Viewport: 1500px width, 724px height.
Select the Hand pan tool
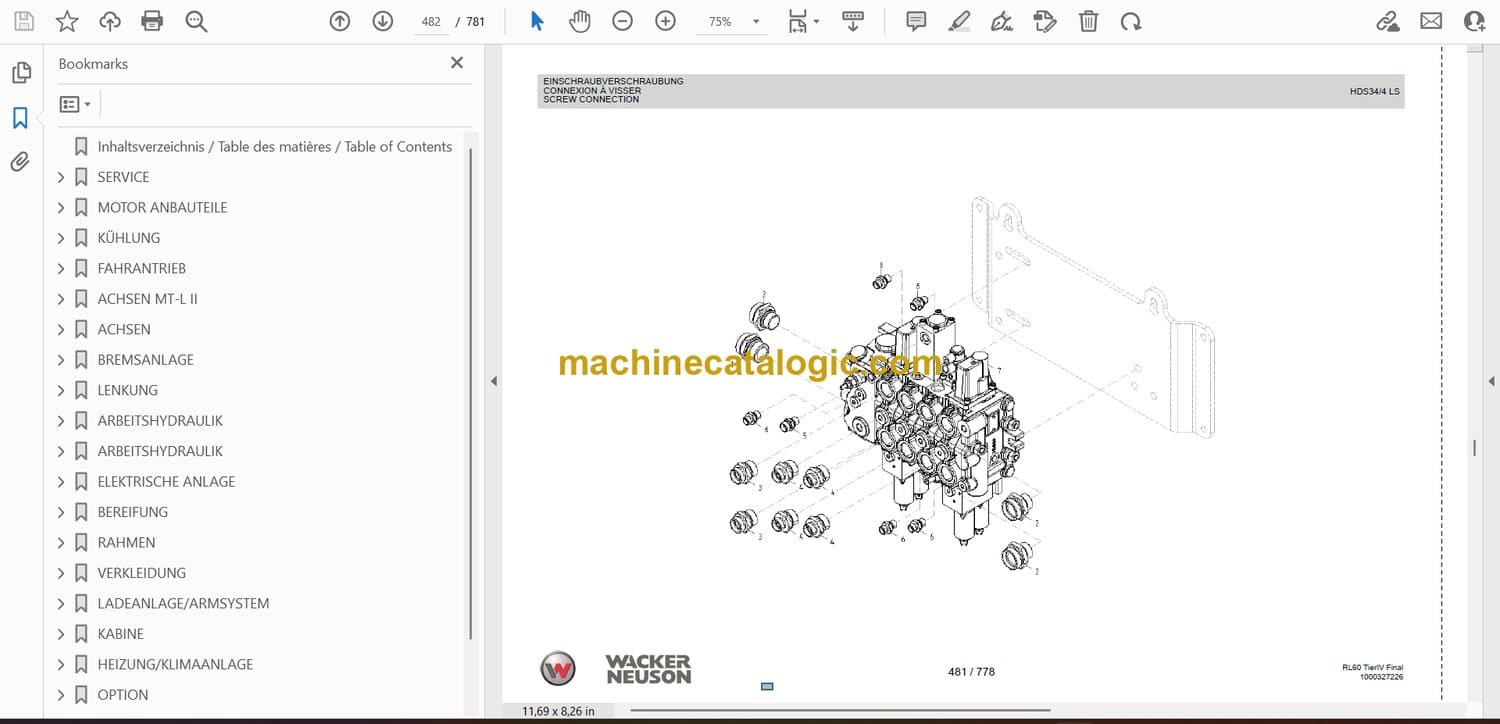(580, 21)
